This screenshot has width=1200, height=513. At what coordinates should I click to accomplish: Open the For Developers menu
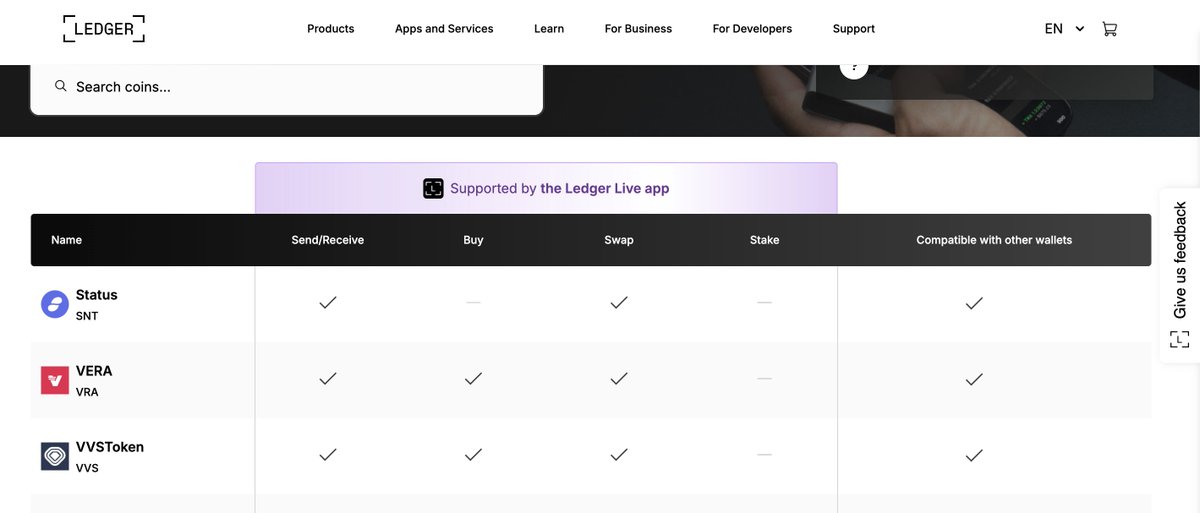(x=752, y=29)
